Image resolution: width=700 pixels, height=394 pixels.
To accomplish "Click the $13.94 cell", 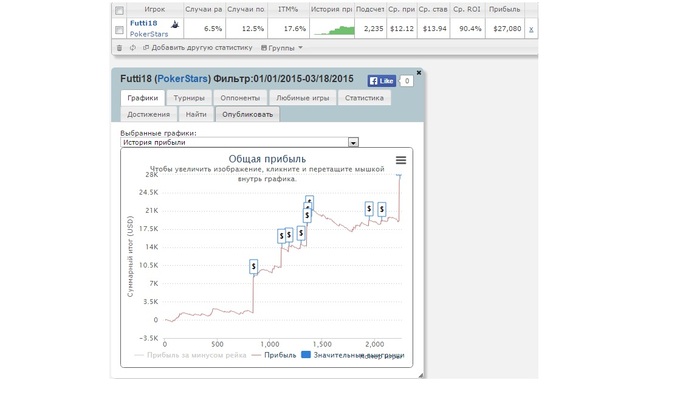I will [x=434, y=29].
